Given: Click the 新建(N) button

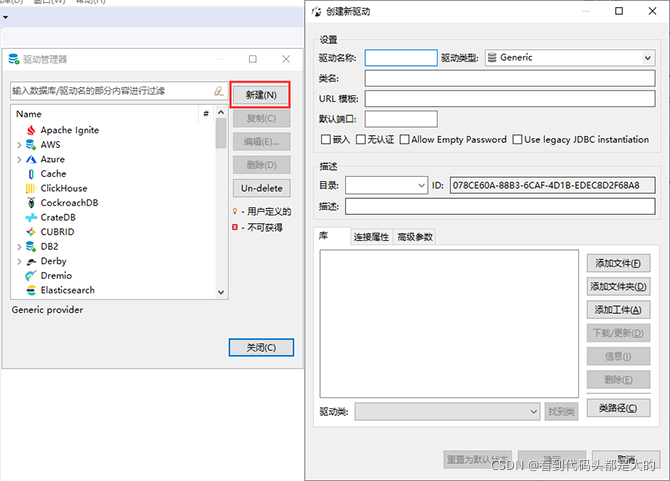Looking at the screenshot, I should [x=261, y=95].
